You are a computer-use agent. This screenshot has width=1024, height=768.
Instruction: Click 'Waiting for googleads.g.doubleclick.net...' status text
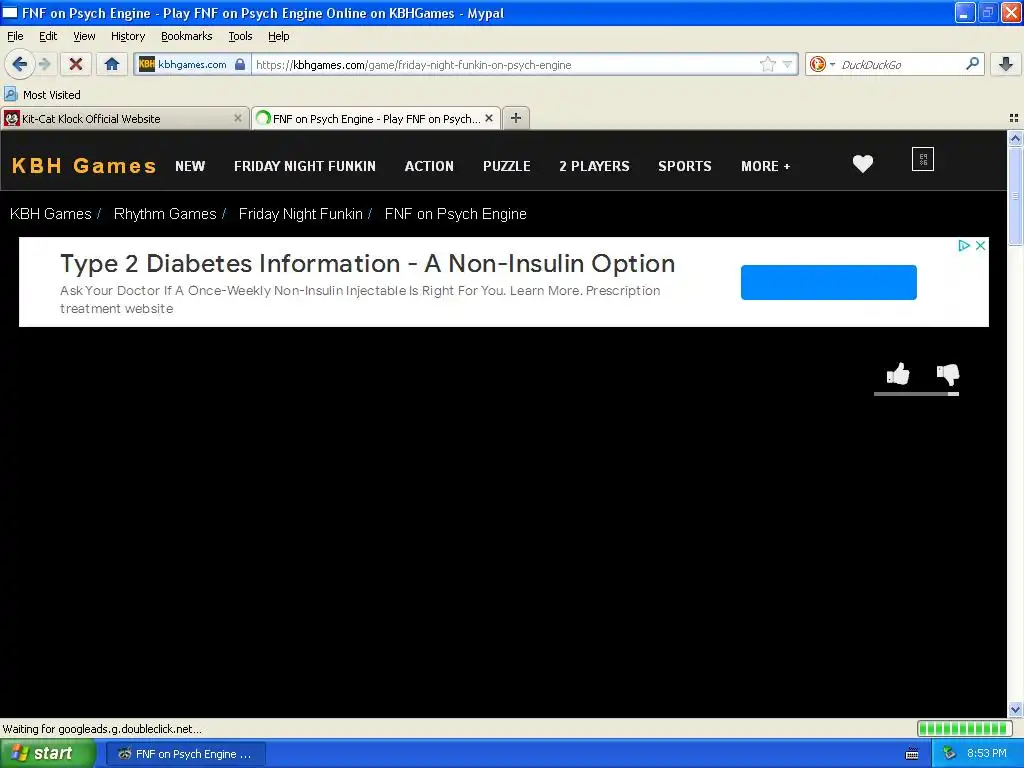click(102, 729)
